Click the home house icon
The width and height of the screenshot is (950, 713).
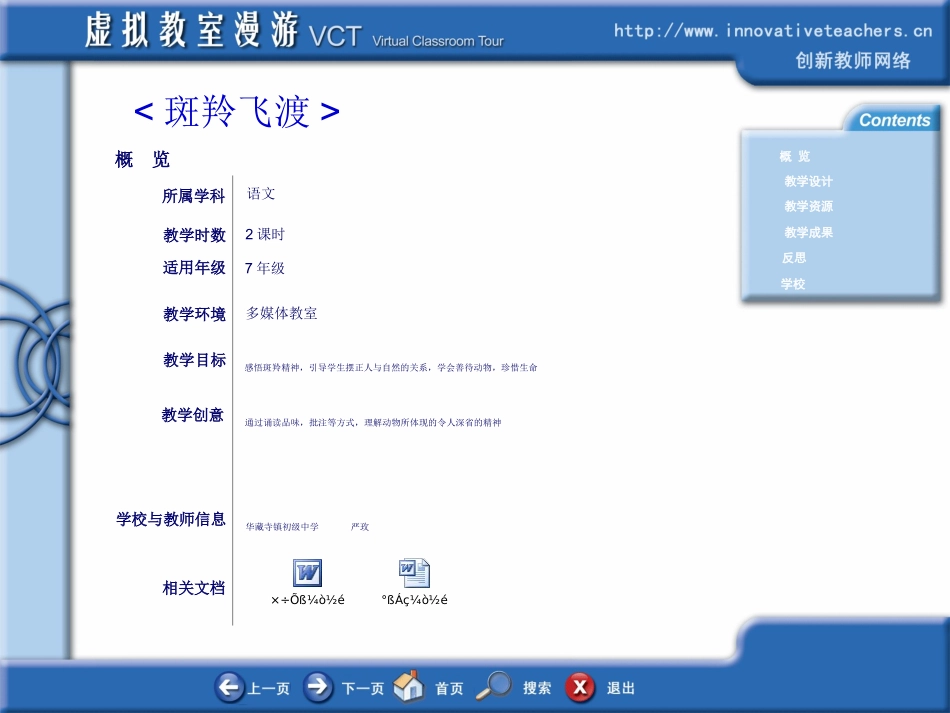coord(408,686)
